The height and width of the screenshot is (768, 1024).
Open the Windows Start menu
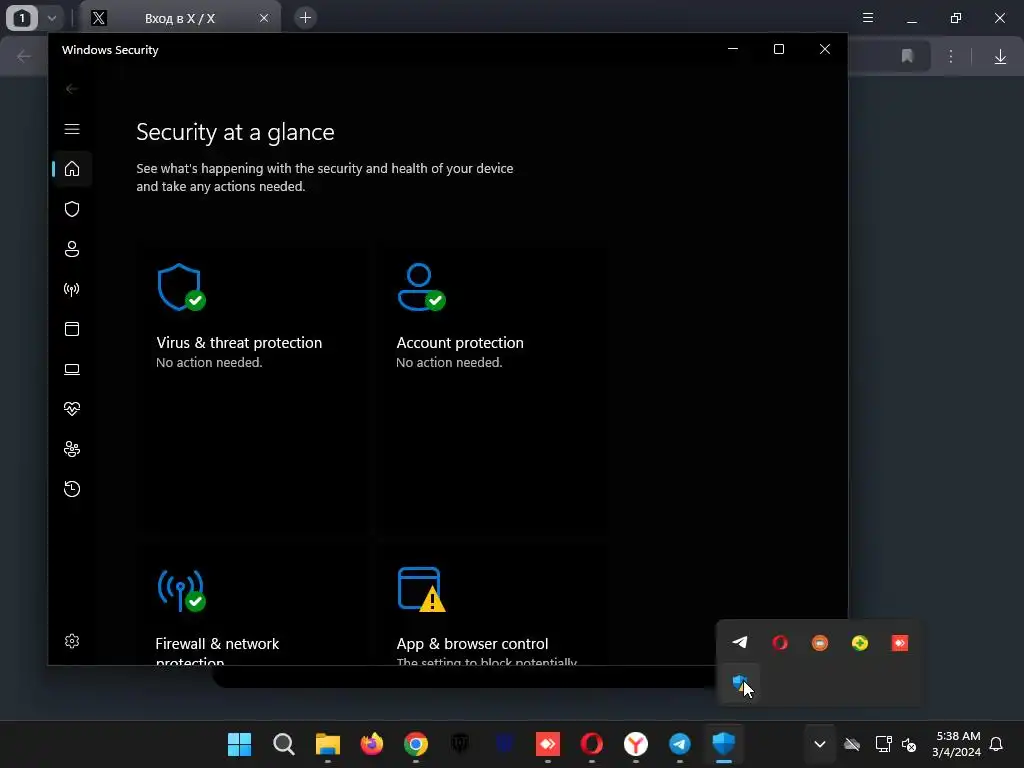pos(240,744)
